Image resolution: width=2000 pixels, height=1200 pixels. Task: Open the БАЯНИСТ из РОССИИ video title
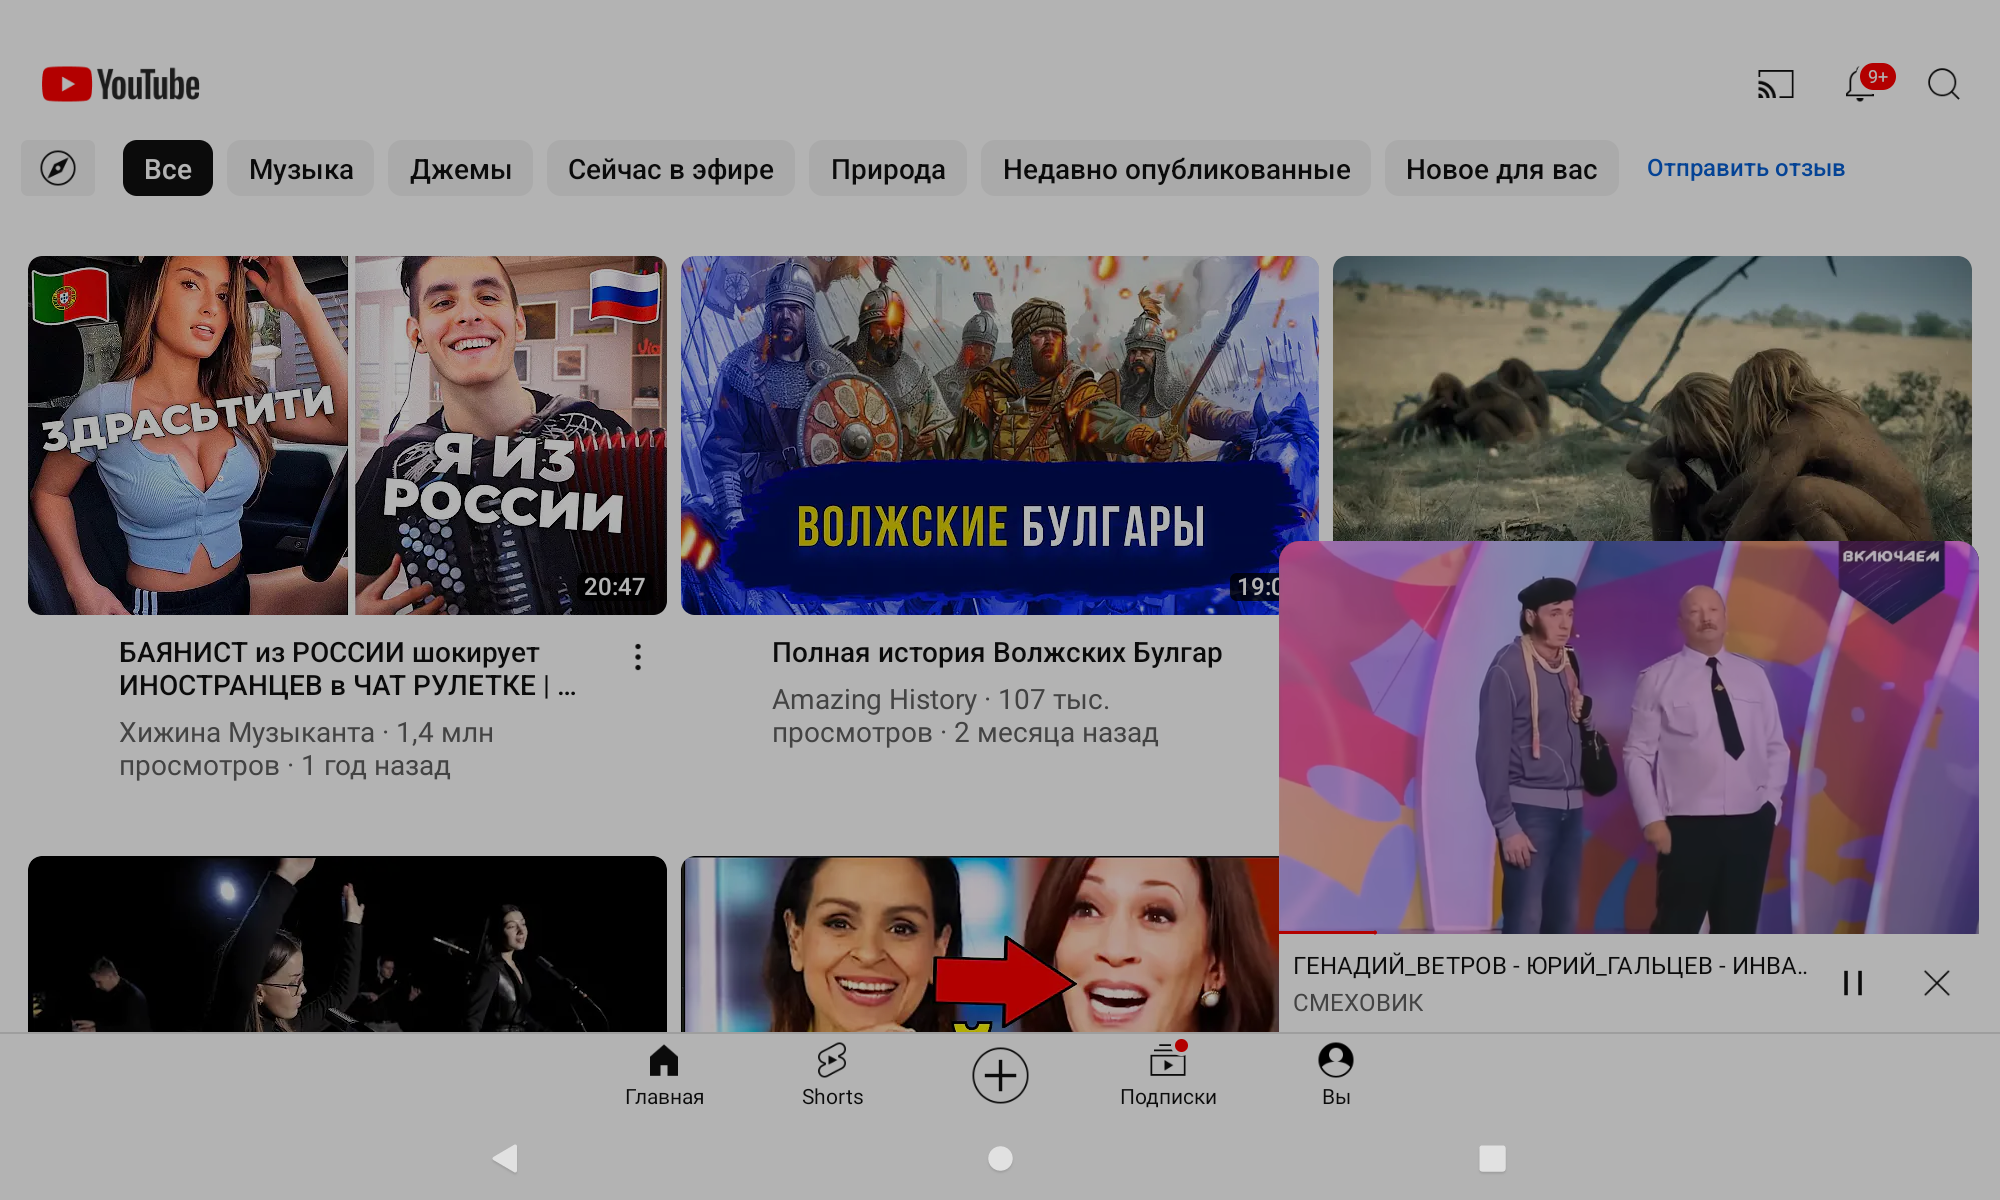pyautogui.click(x=347, y=669)
